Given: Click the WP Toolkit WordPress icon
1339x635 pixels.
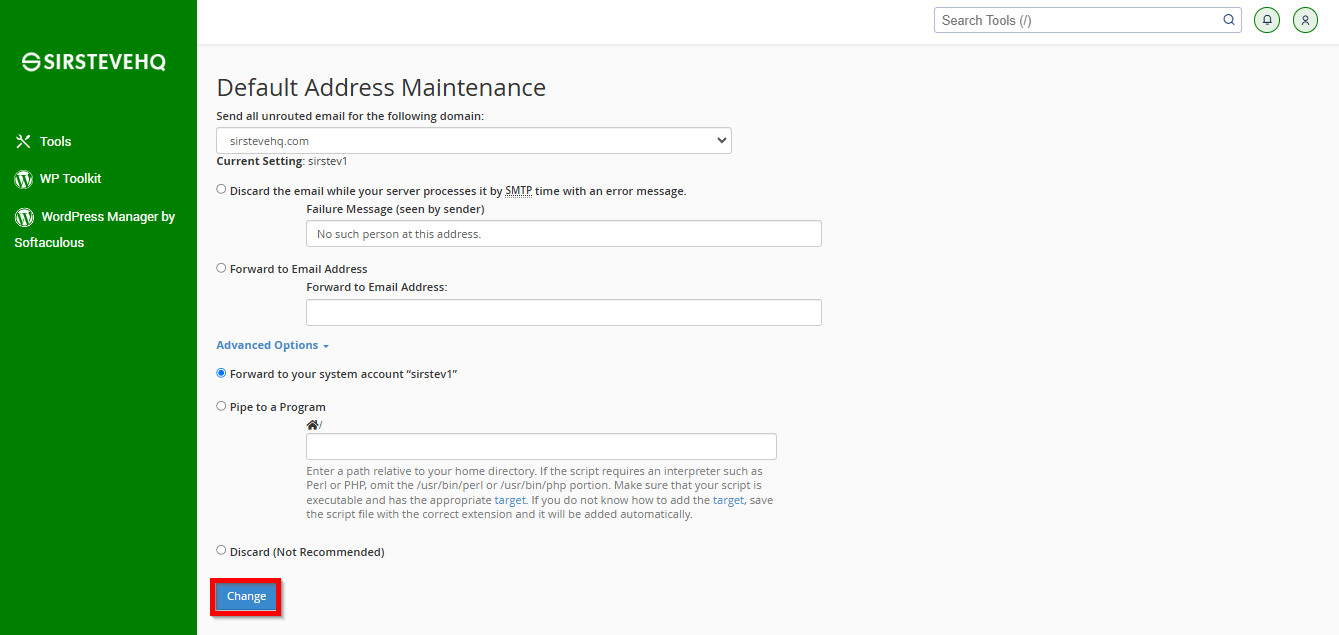Looking at the screenshot, I should click(x=23, y=179).
